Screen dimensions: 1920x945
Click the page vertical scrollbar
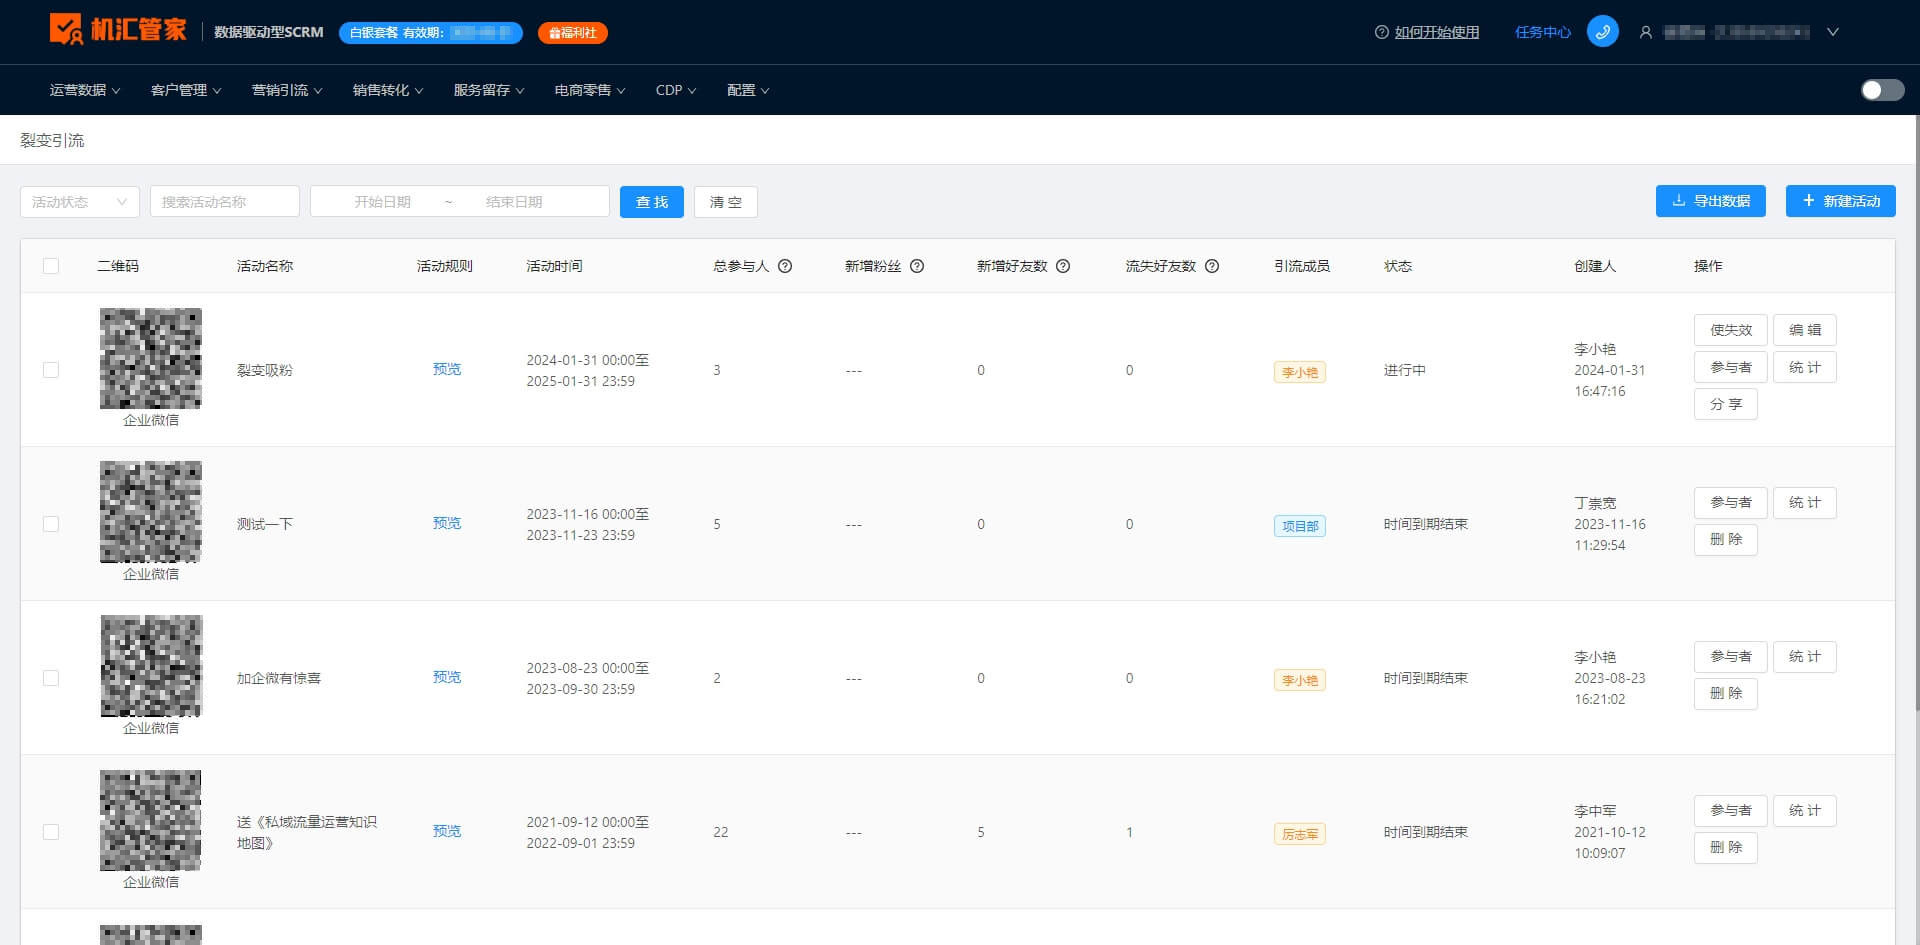1916,412
